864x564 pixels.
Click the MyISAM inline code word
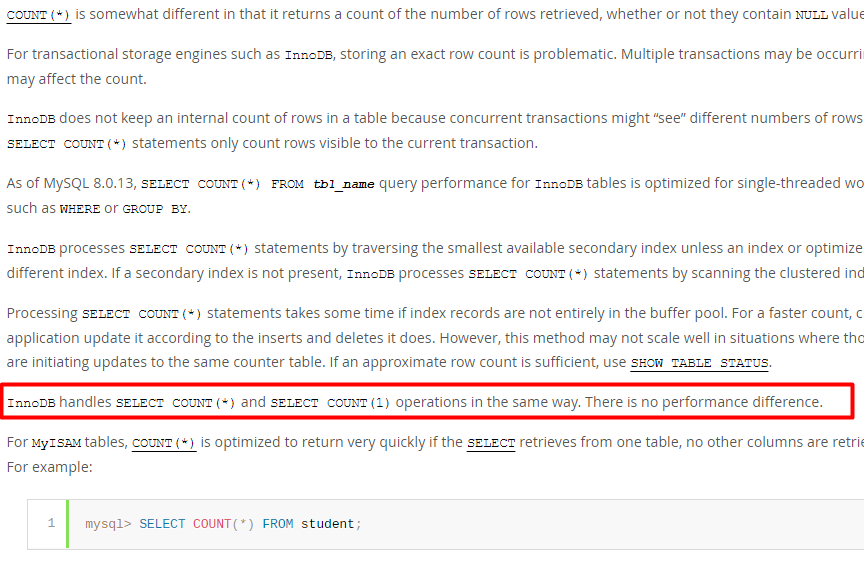pos(56,443)
